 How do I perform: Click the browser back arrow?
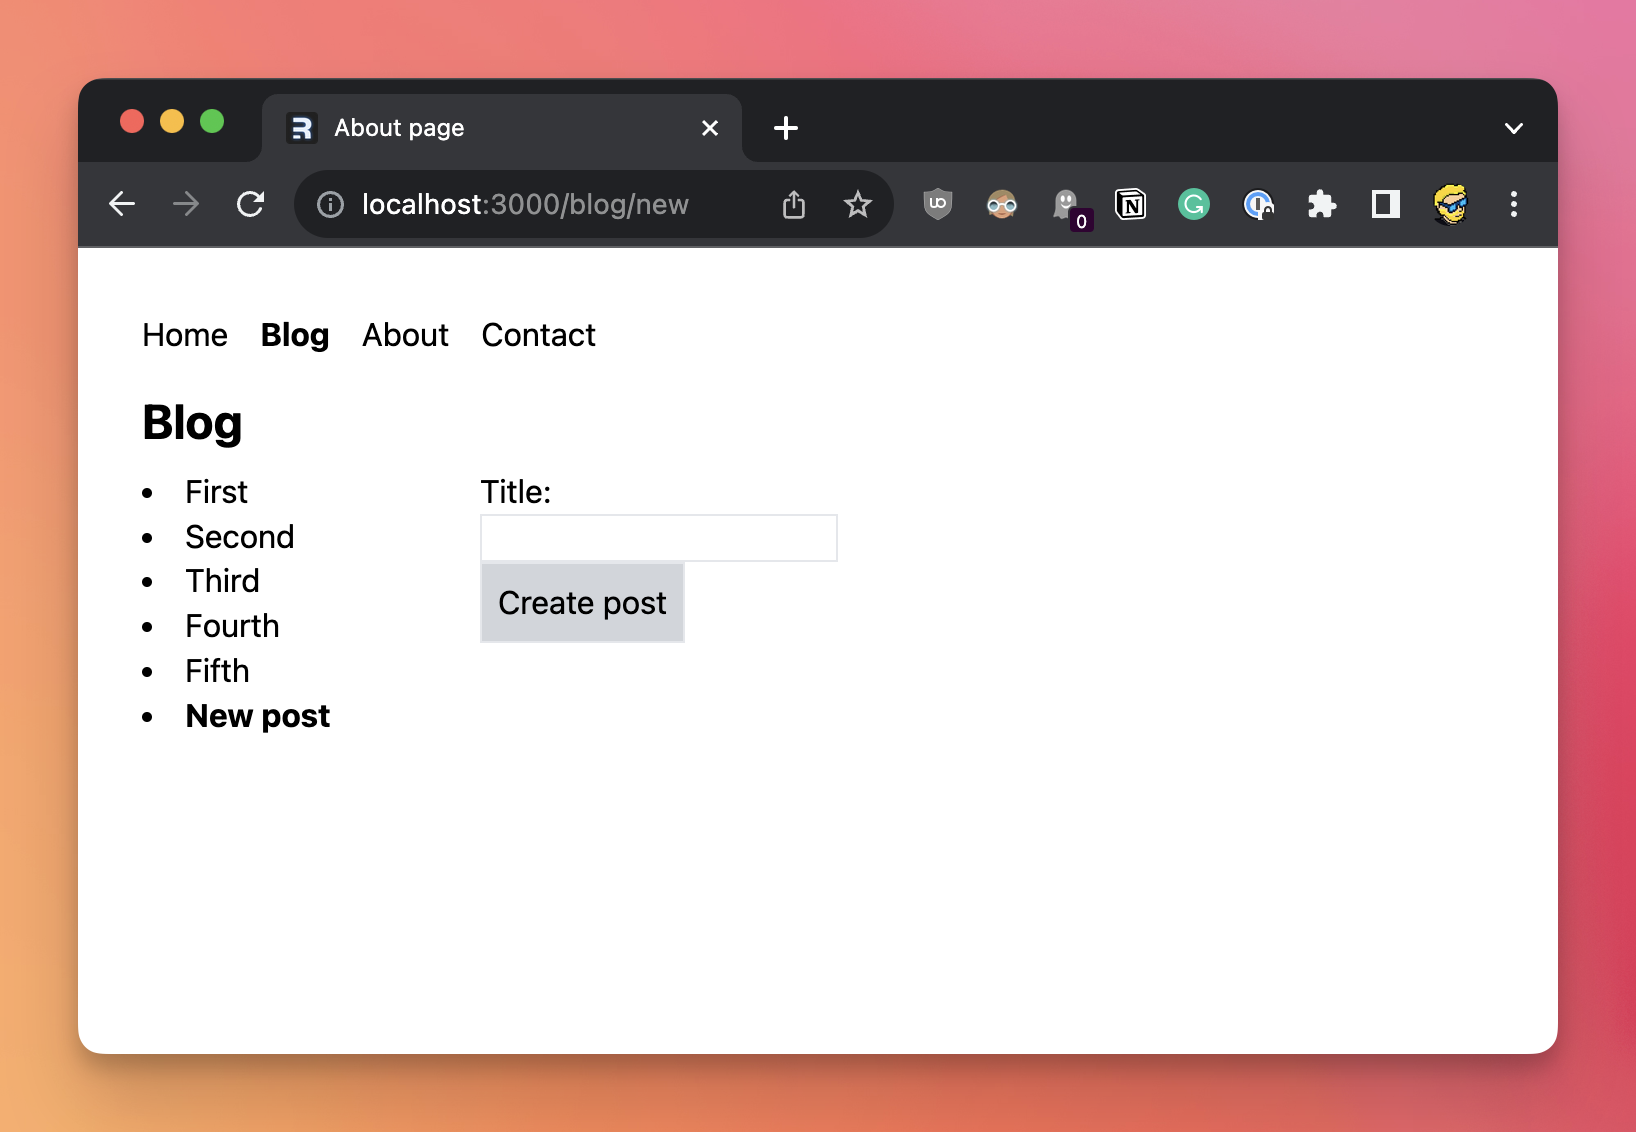[122, 204]
